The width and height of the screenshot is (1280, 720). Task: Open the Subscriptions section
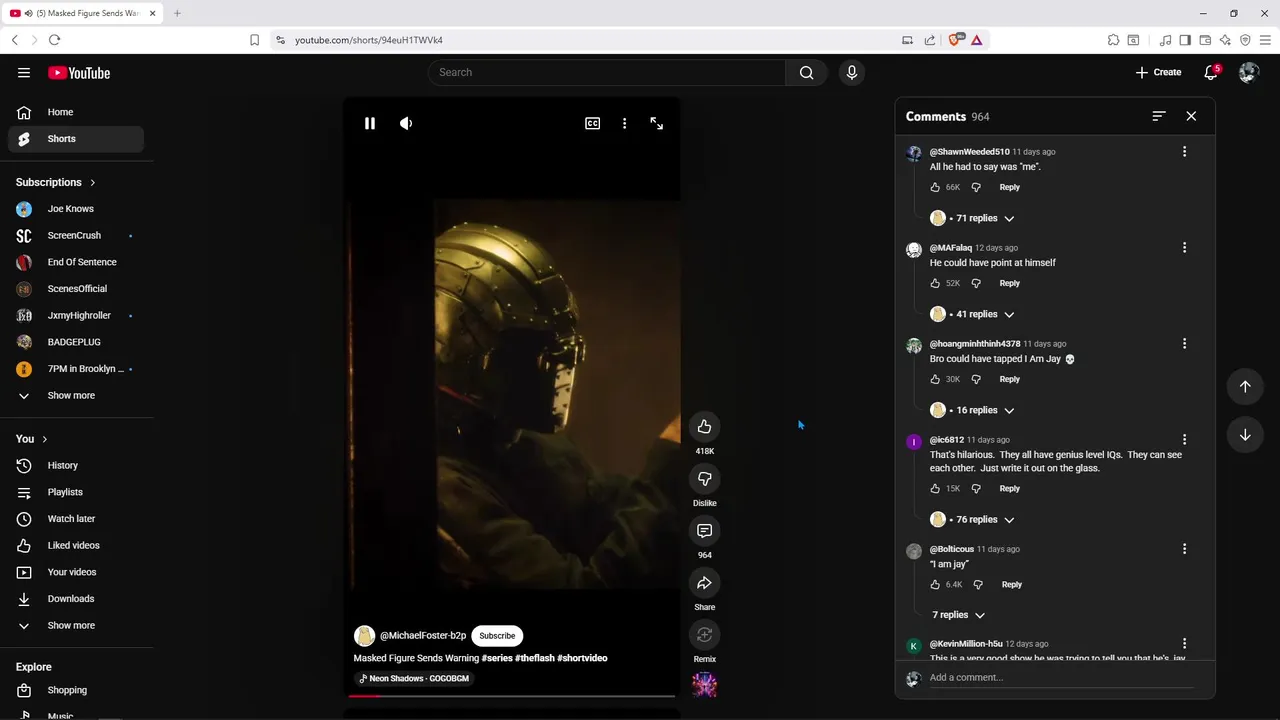pos(56,183)
